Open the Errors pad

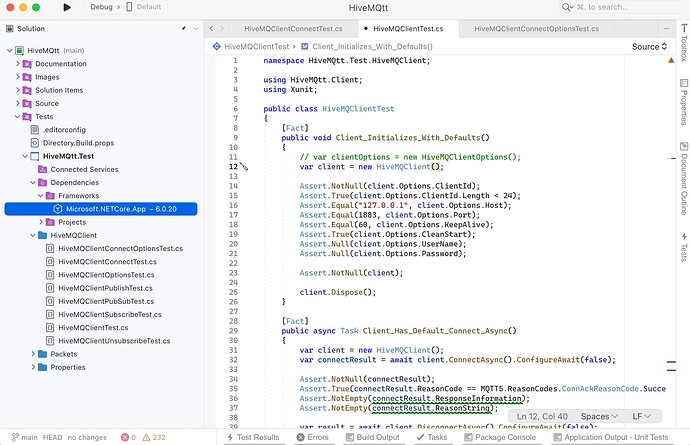pyautogui.click(x=312, y=438)
